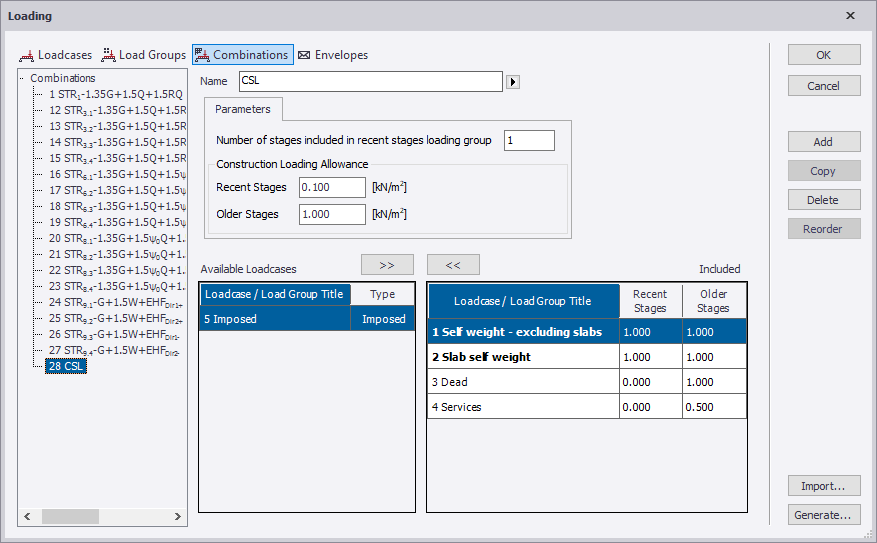Viewport: 877px width, 543px height.
Task: Click the number of stages input field
Action: click(x=529, y=141)
